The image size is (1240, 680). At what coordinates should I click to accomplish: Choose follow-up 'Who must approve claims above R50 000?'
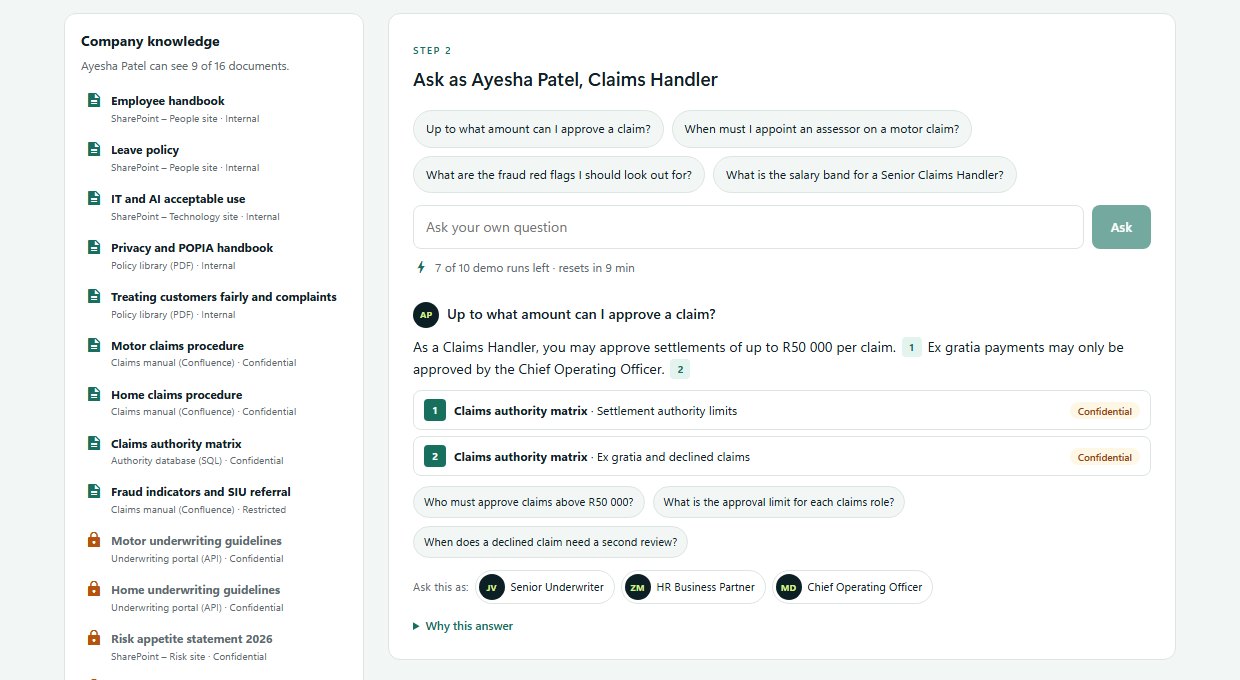click(529, 502)
